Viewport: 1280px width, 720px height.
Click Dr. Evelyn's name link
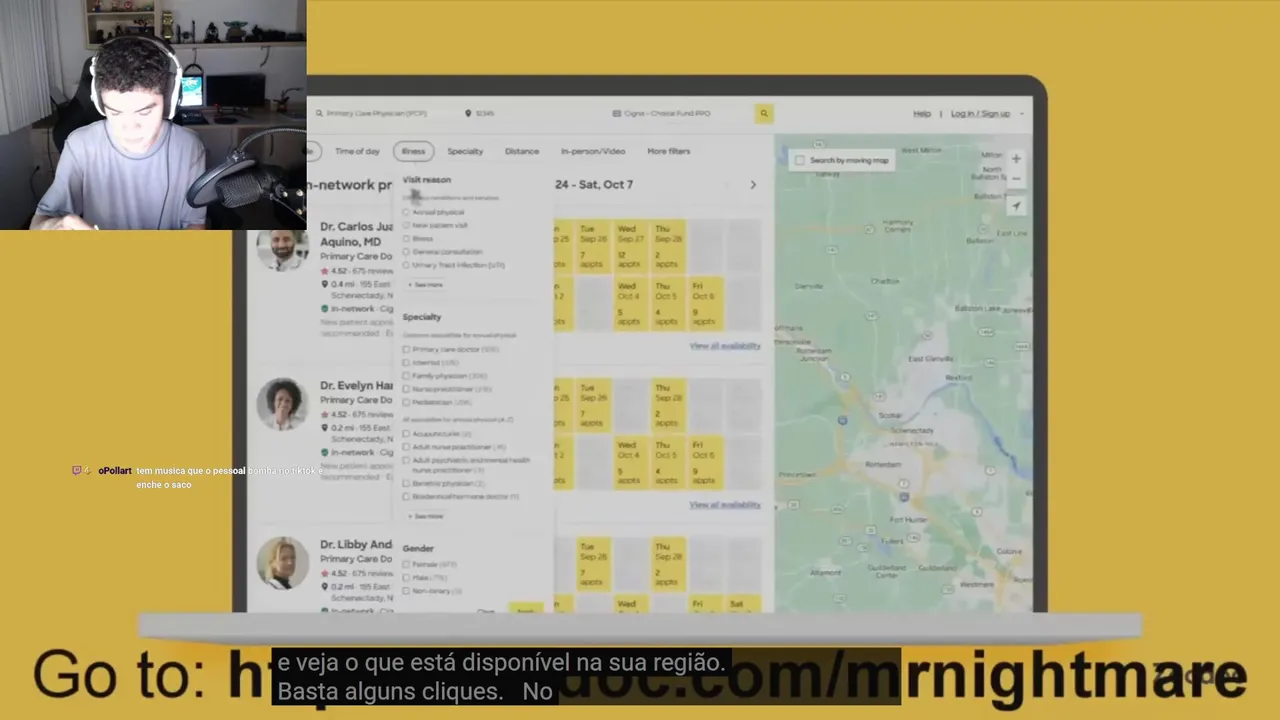pos(356,385)
